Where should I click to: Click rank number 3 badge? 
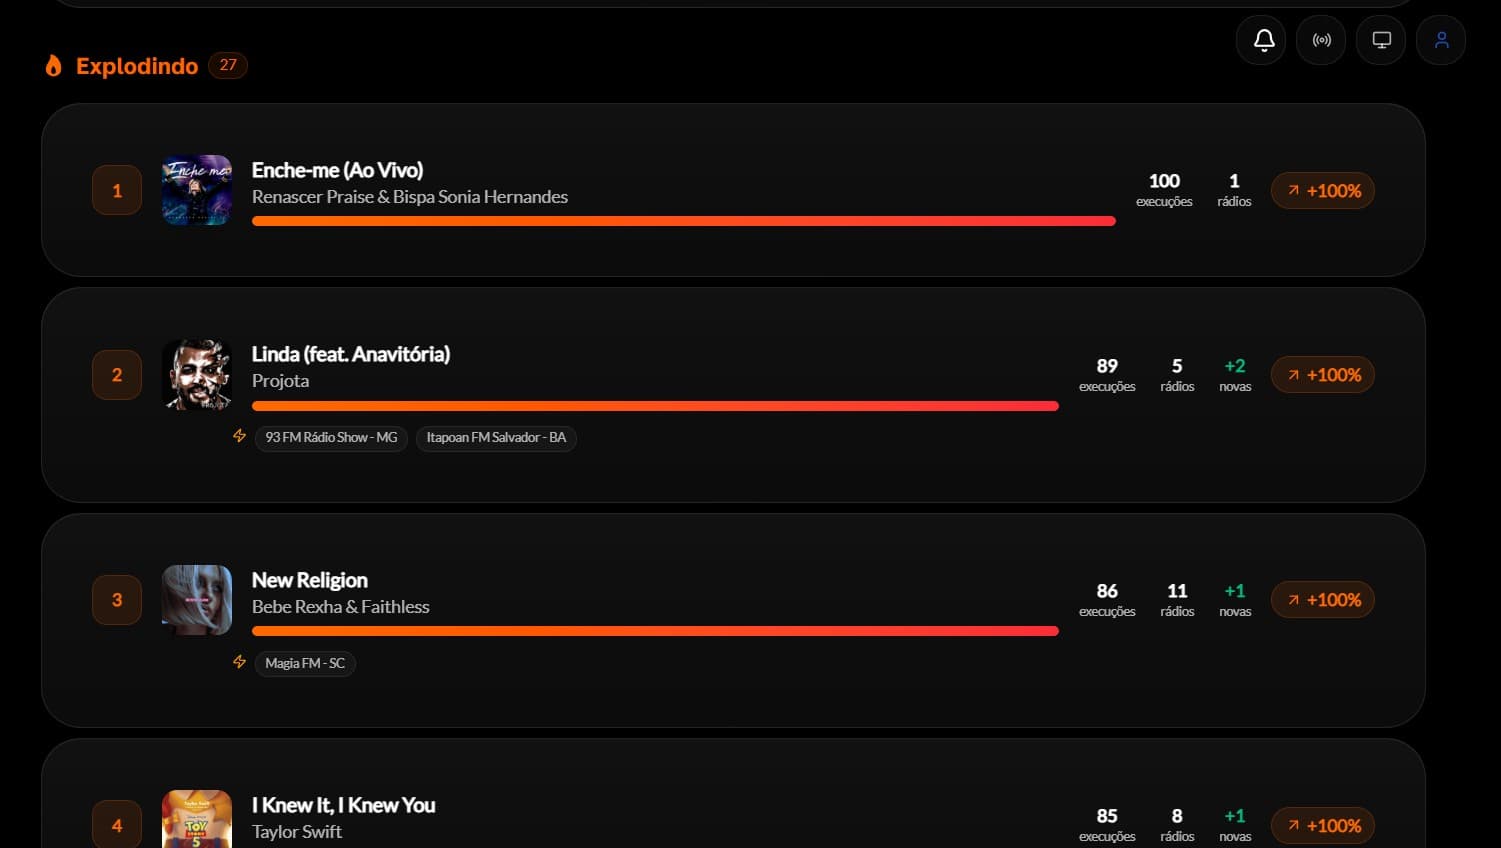tap(117, 600)
